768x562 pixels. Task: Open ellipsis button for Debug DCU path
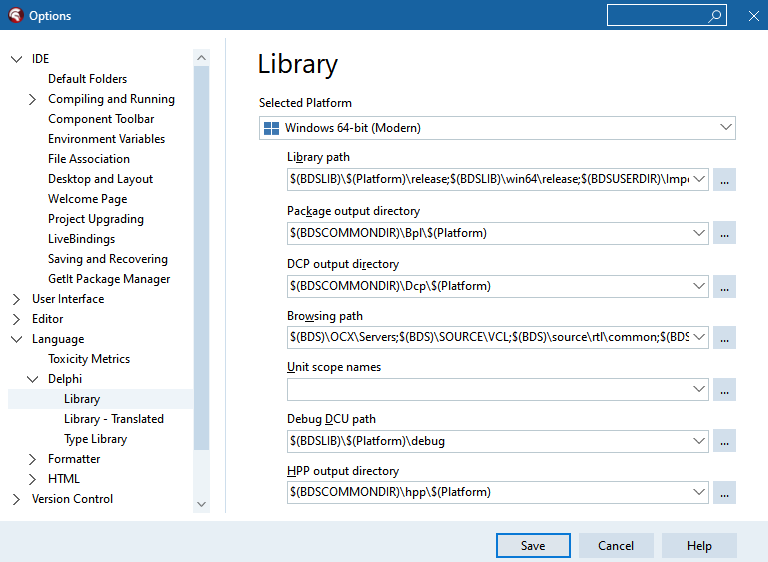724,441
